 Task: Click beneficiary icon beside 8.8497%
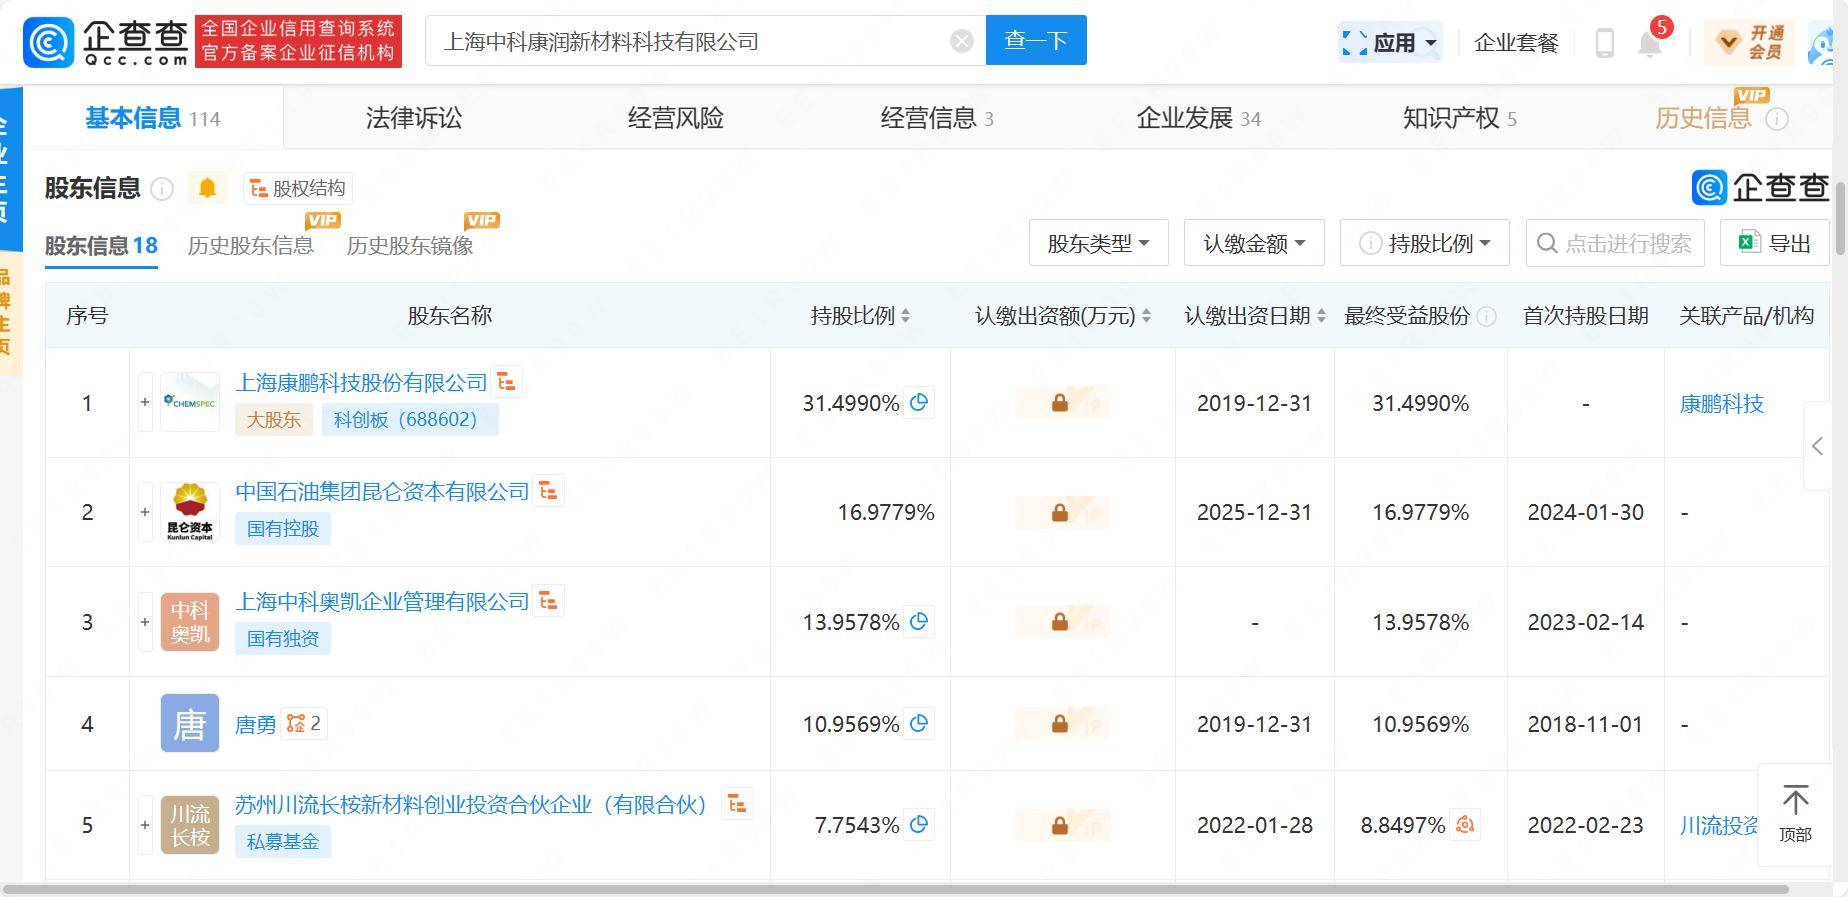1465,824
